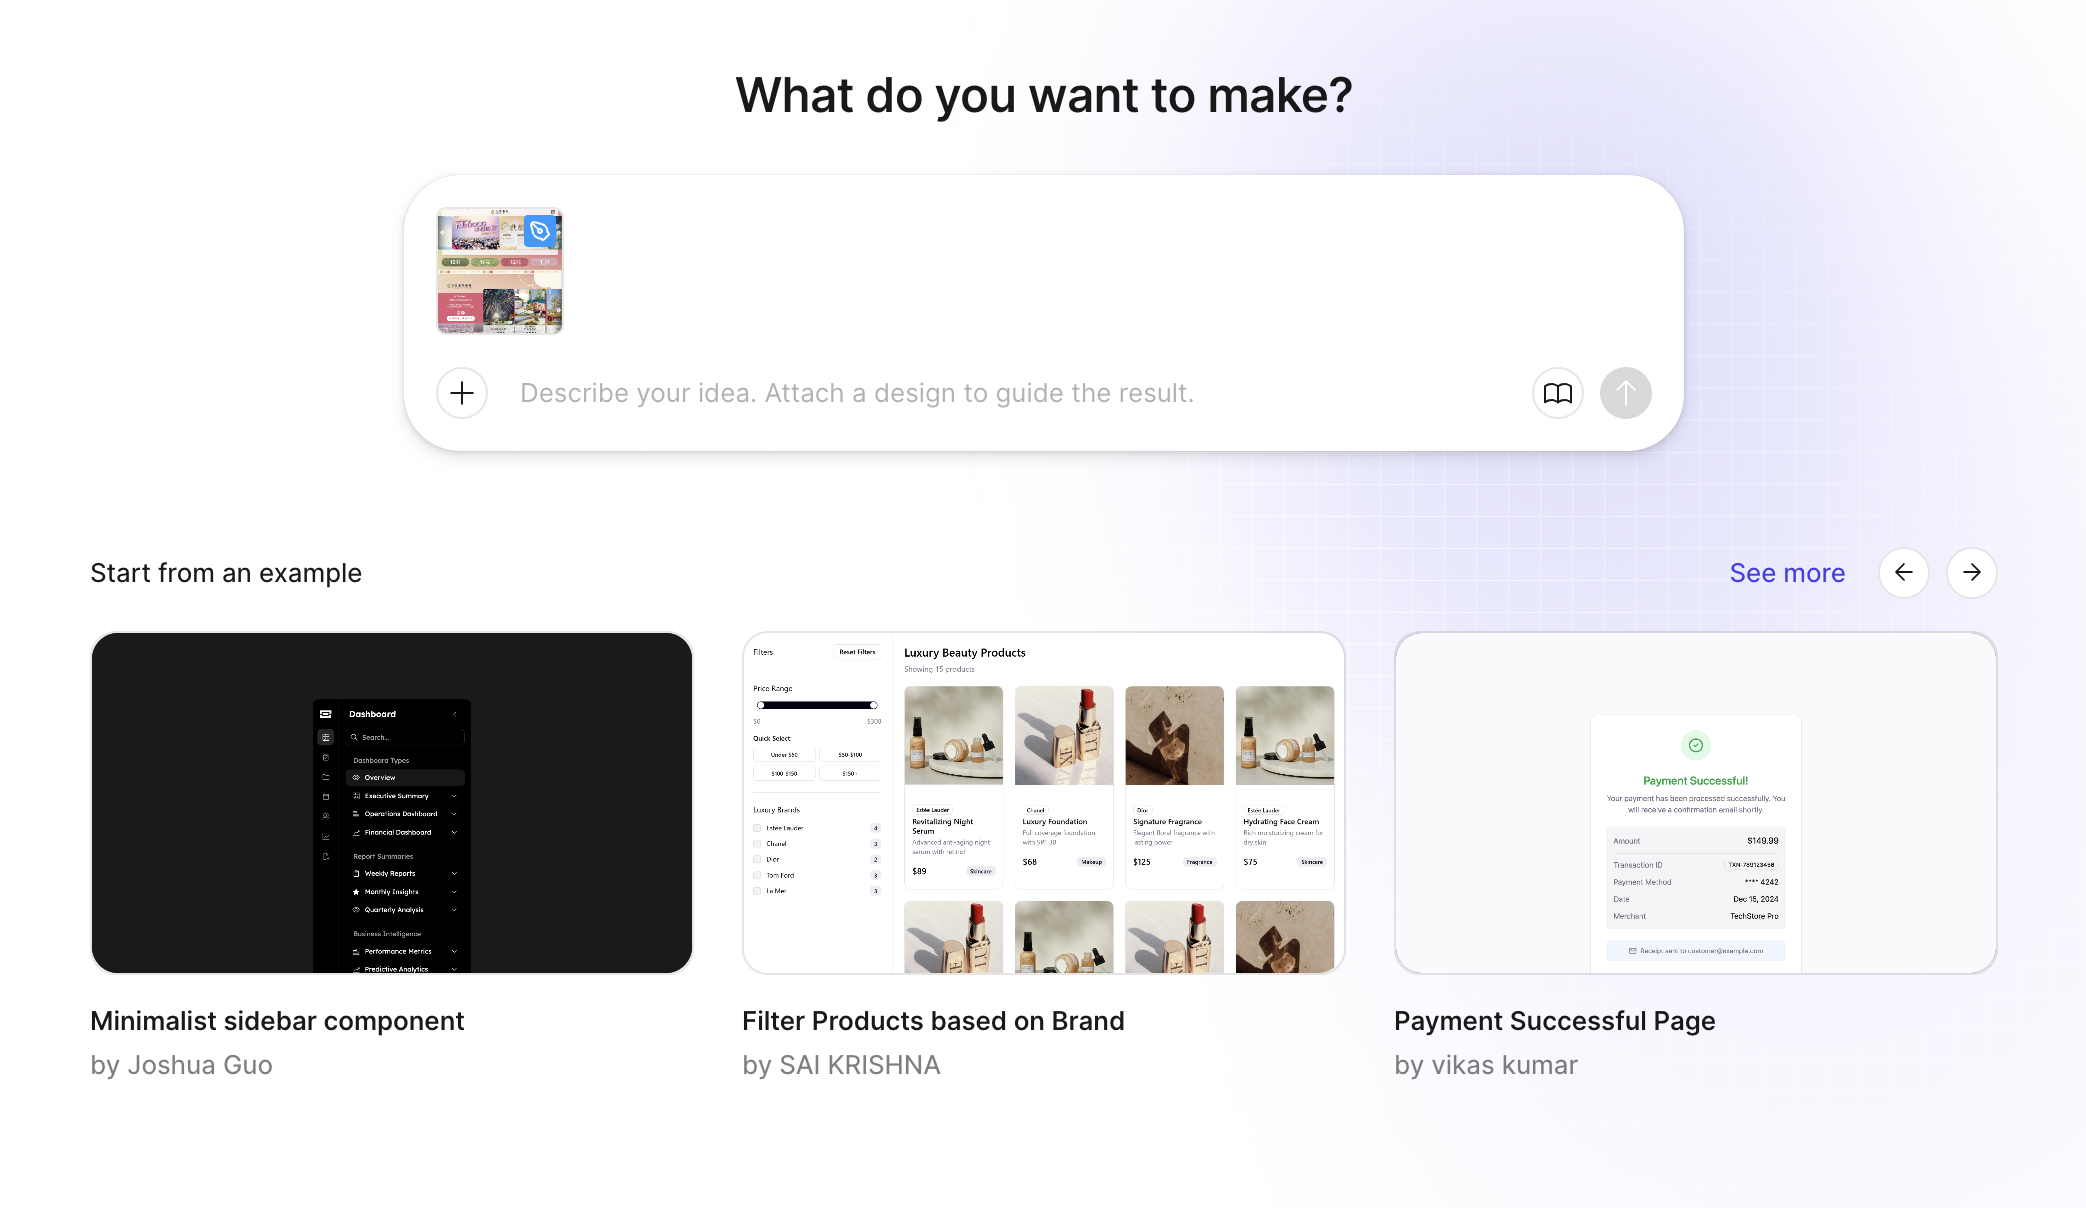Viewport: 2086px width, 1208px height.
Task: Open Payment Successful Page preview
Action: 1695,802
